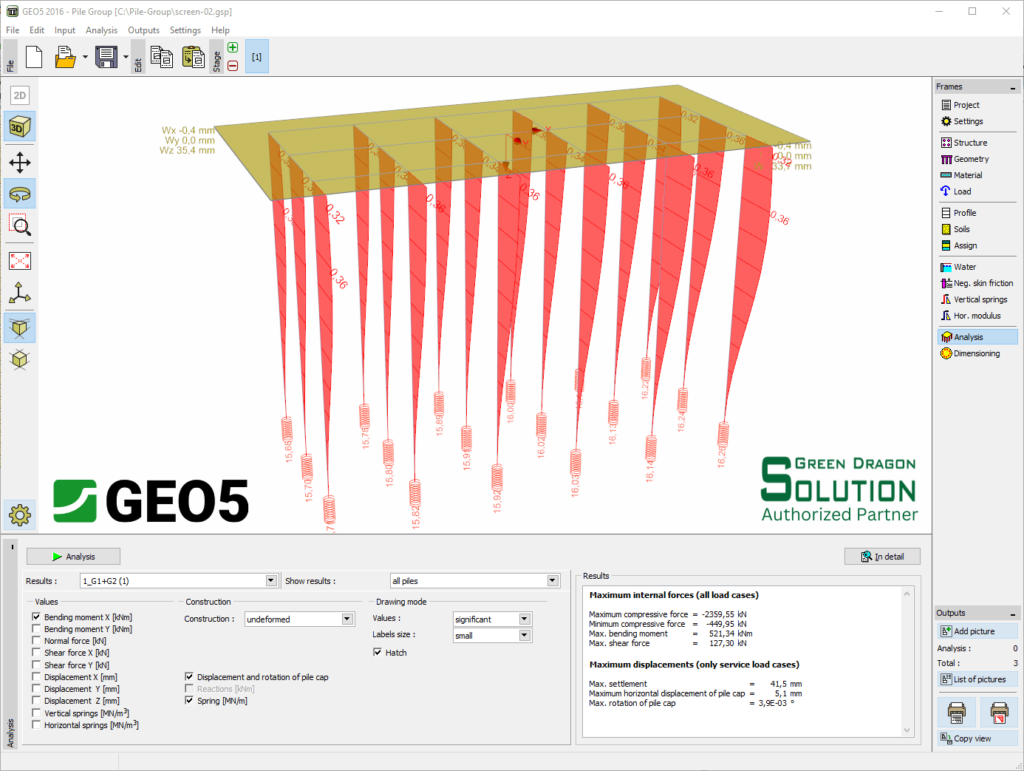Click the fit-to-view extents icon

pos(20,261)
